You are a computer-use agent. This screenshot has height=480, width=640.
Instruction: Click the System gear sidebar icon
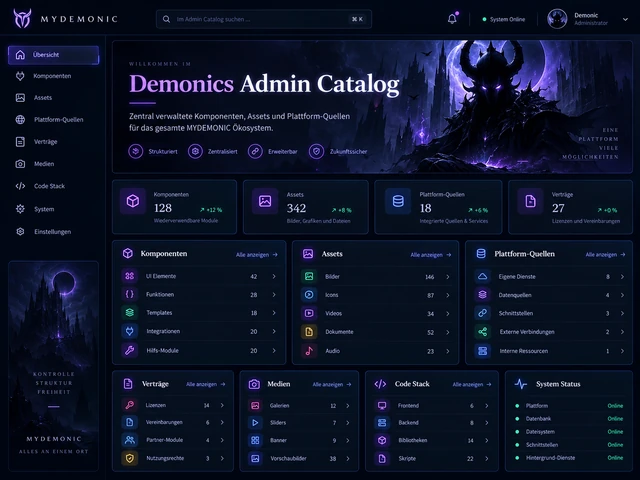point(20,209)
